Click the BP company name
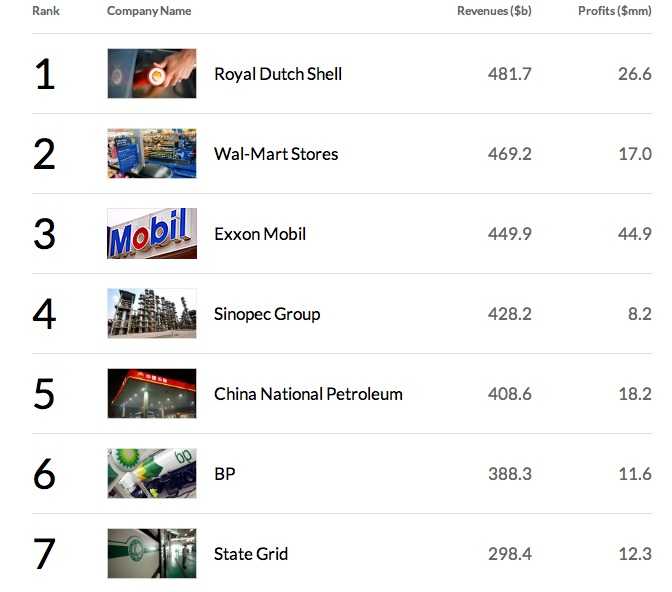The height and width of the screenshot is (592, 672). (225, 474)
